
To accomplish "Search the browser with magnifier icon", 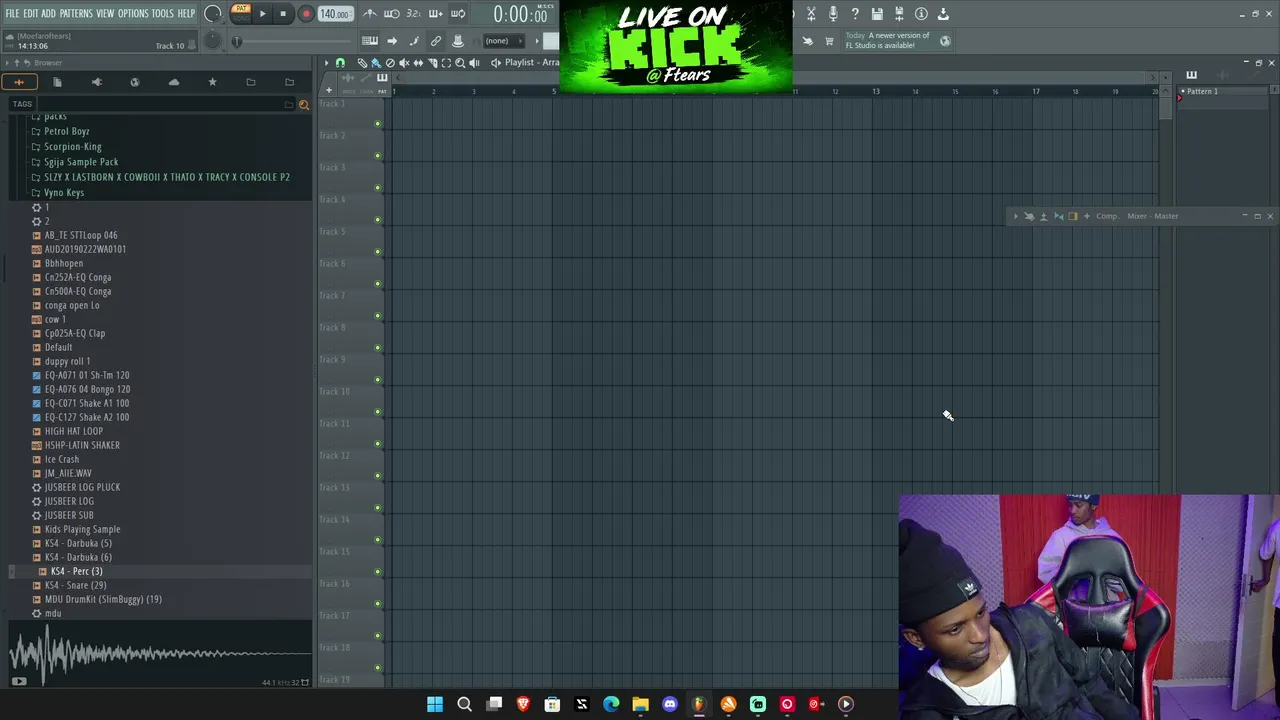I will tap(304, 104).
